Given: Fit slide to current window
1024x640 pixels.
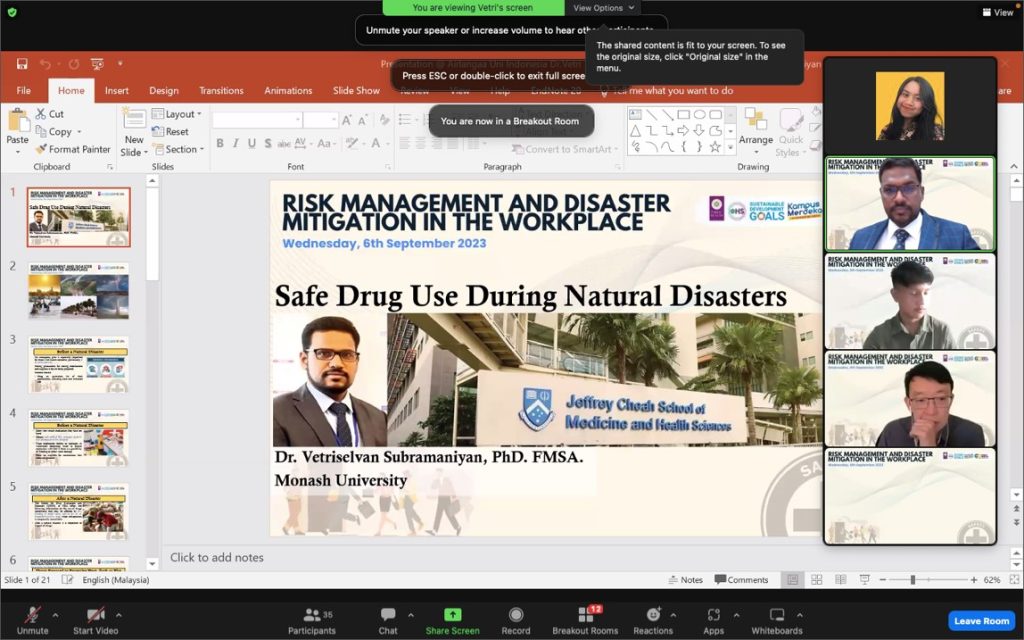Looking at the screenshot, I should (1014, 579).
